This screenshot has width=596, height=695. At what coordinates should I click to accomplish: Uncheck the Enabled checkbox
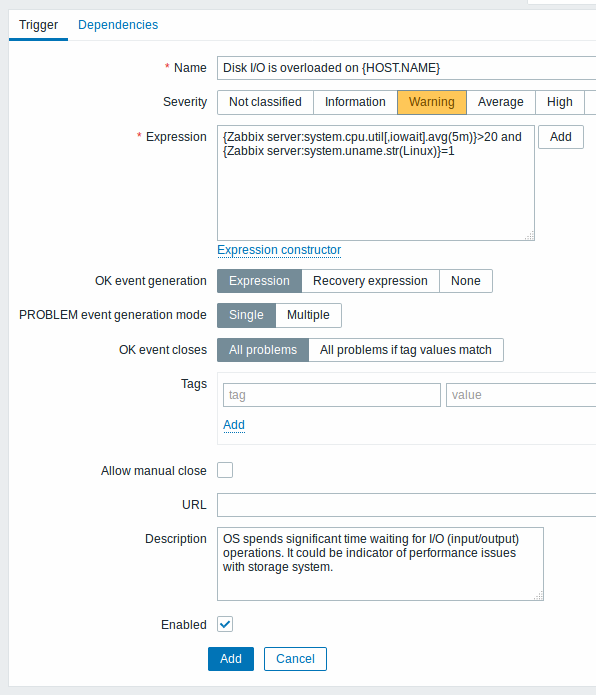pos(225,624)
